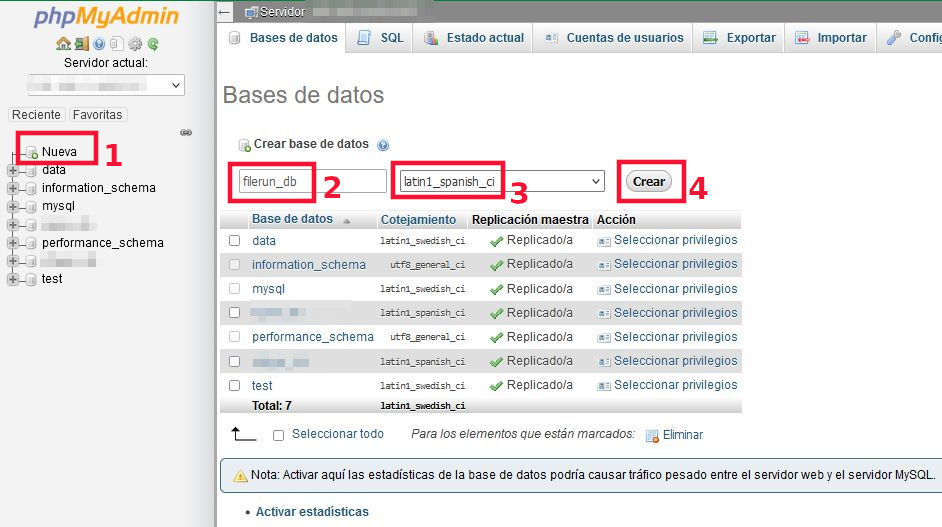Click the log out icon in sidebar

click(82, 44)
